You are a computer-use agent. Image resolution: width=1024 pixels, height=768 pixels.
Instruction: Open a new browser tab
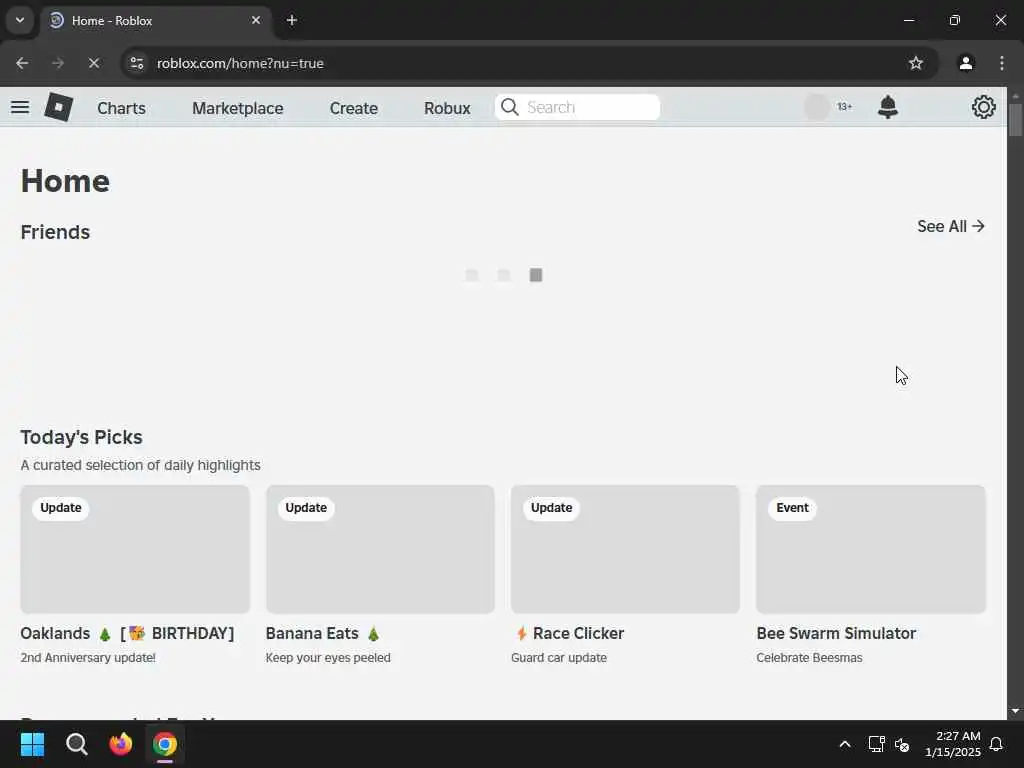pos(292,20)
